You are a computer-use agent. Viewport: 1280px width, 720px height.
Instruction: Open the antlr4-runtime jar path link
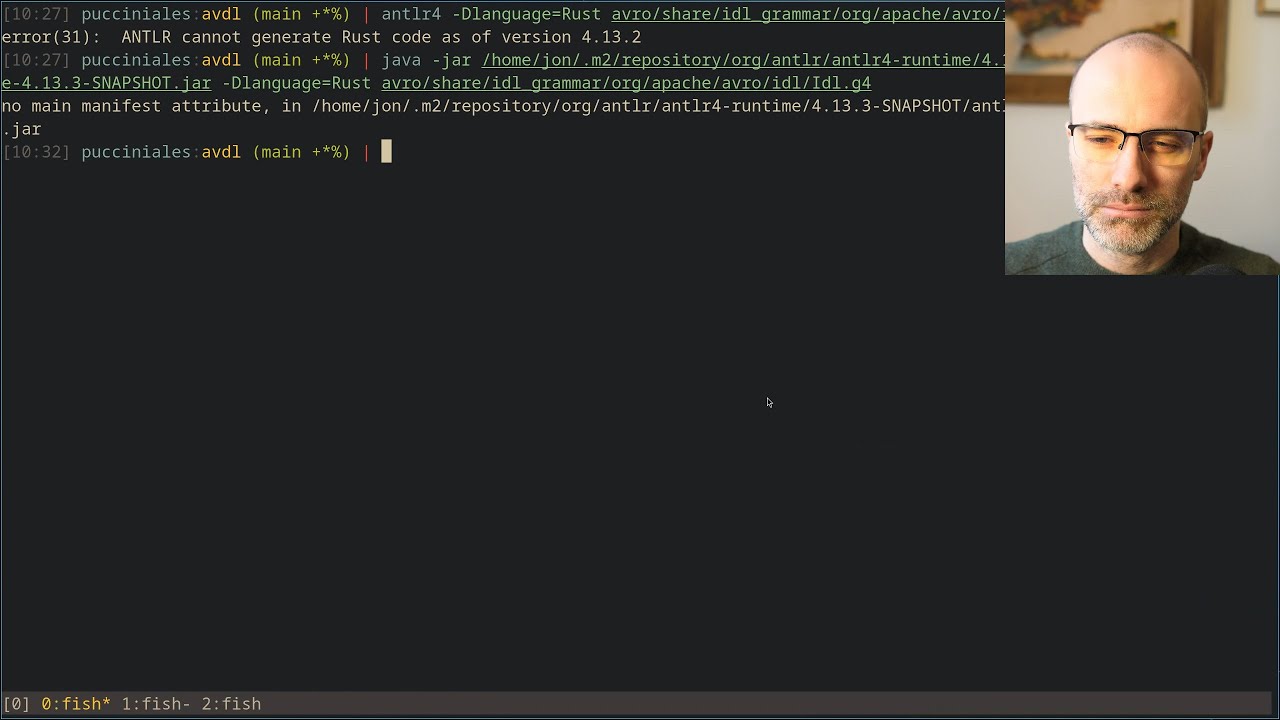pos(740,60)
